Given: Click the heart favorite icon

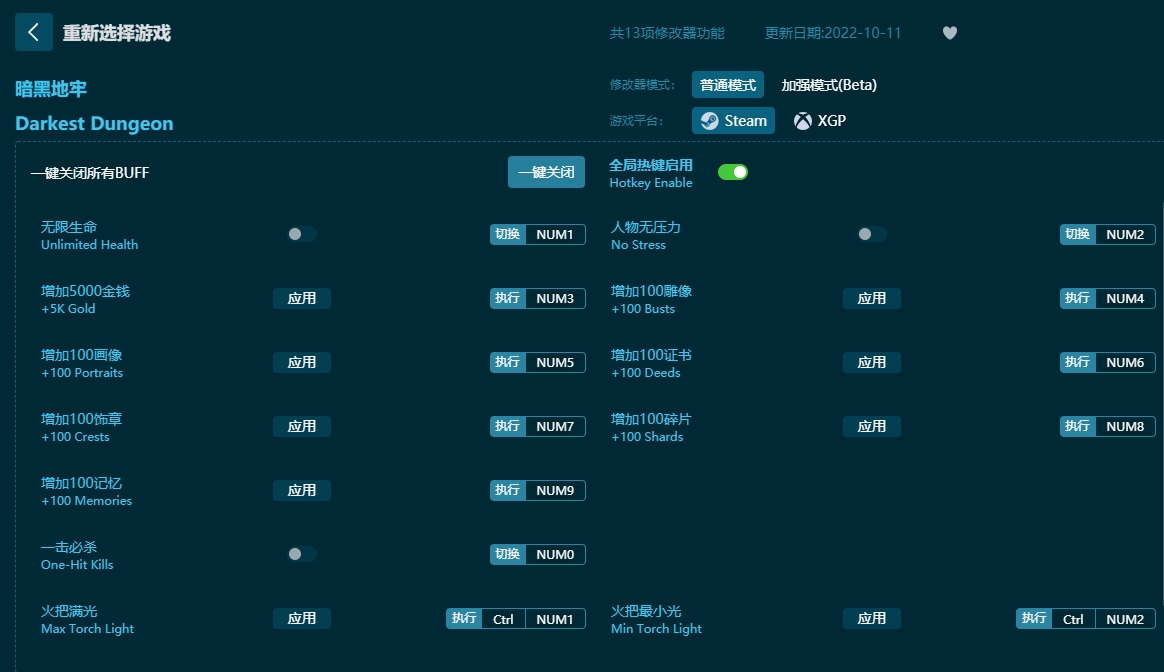Looking at the screenshot, I should click(949, 33).
